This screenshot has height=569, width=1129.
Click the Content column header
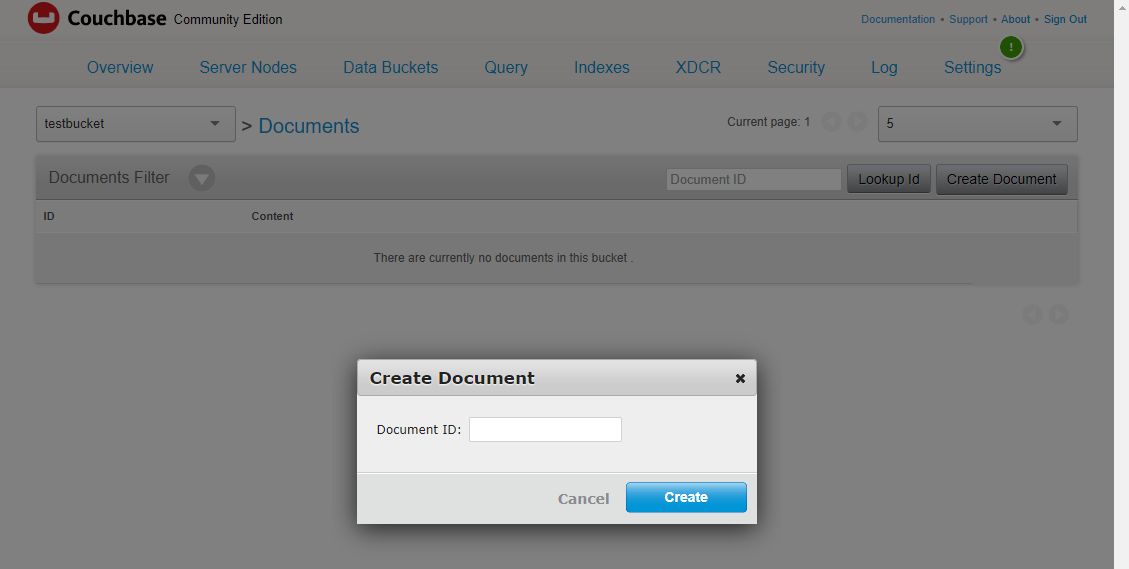coord(272,216)
